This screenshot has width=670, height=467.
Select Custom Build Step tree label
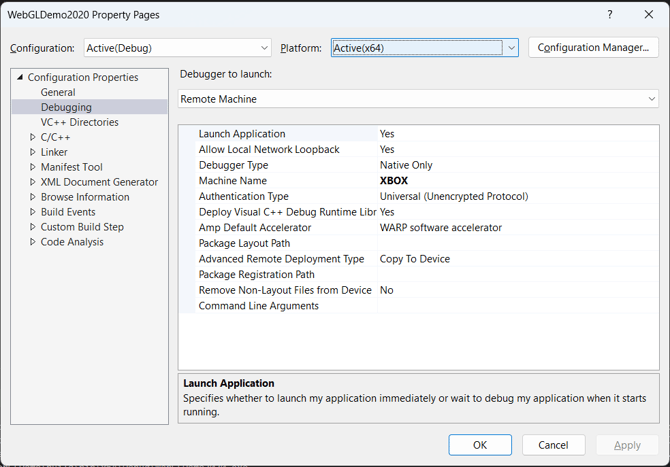pyautogui.click(x=82, y=227)
